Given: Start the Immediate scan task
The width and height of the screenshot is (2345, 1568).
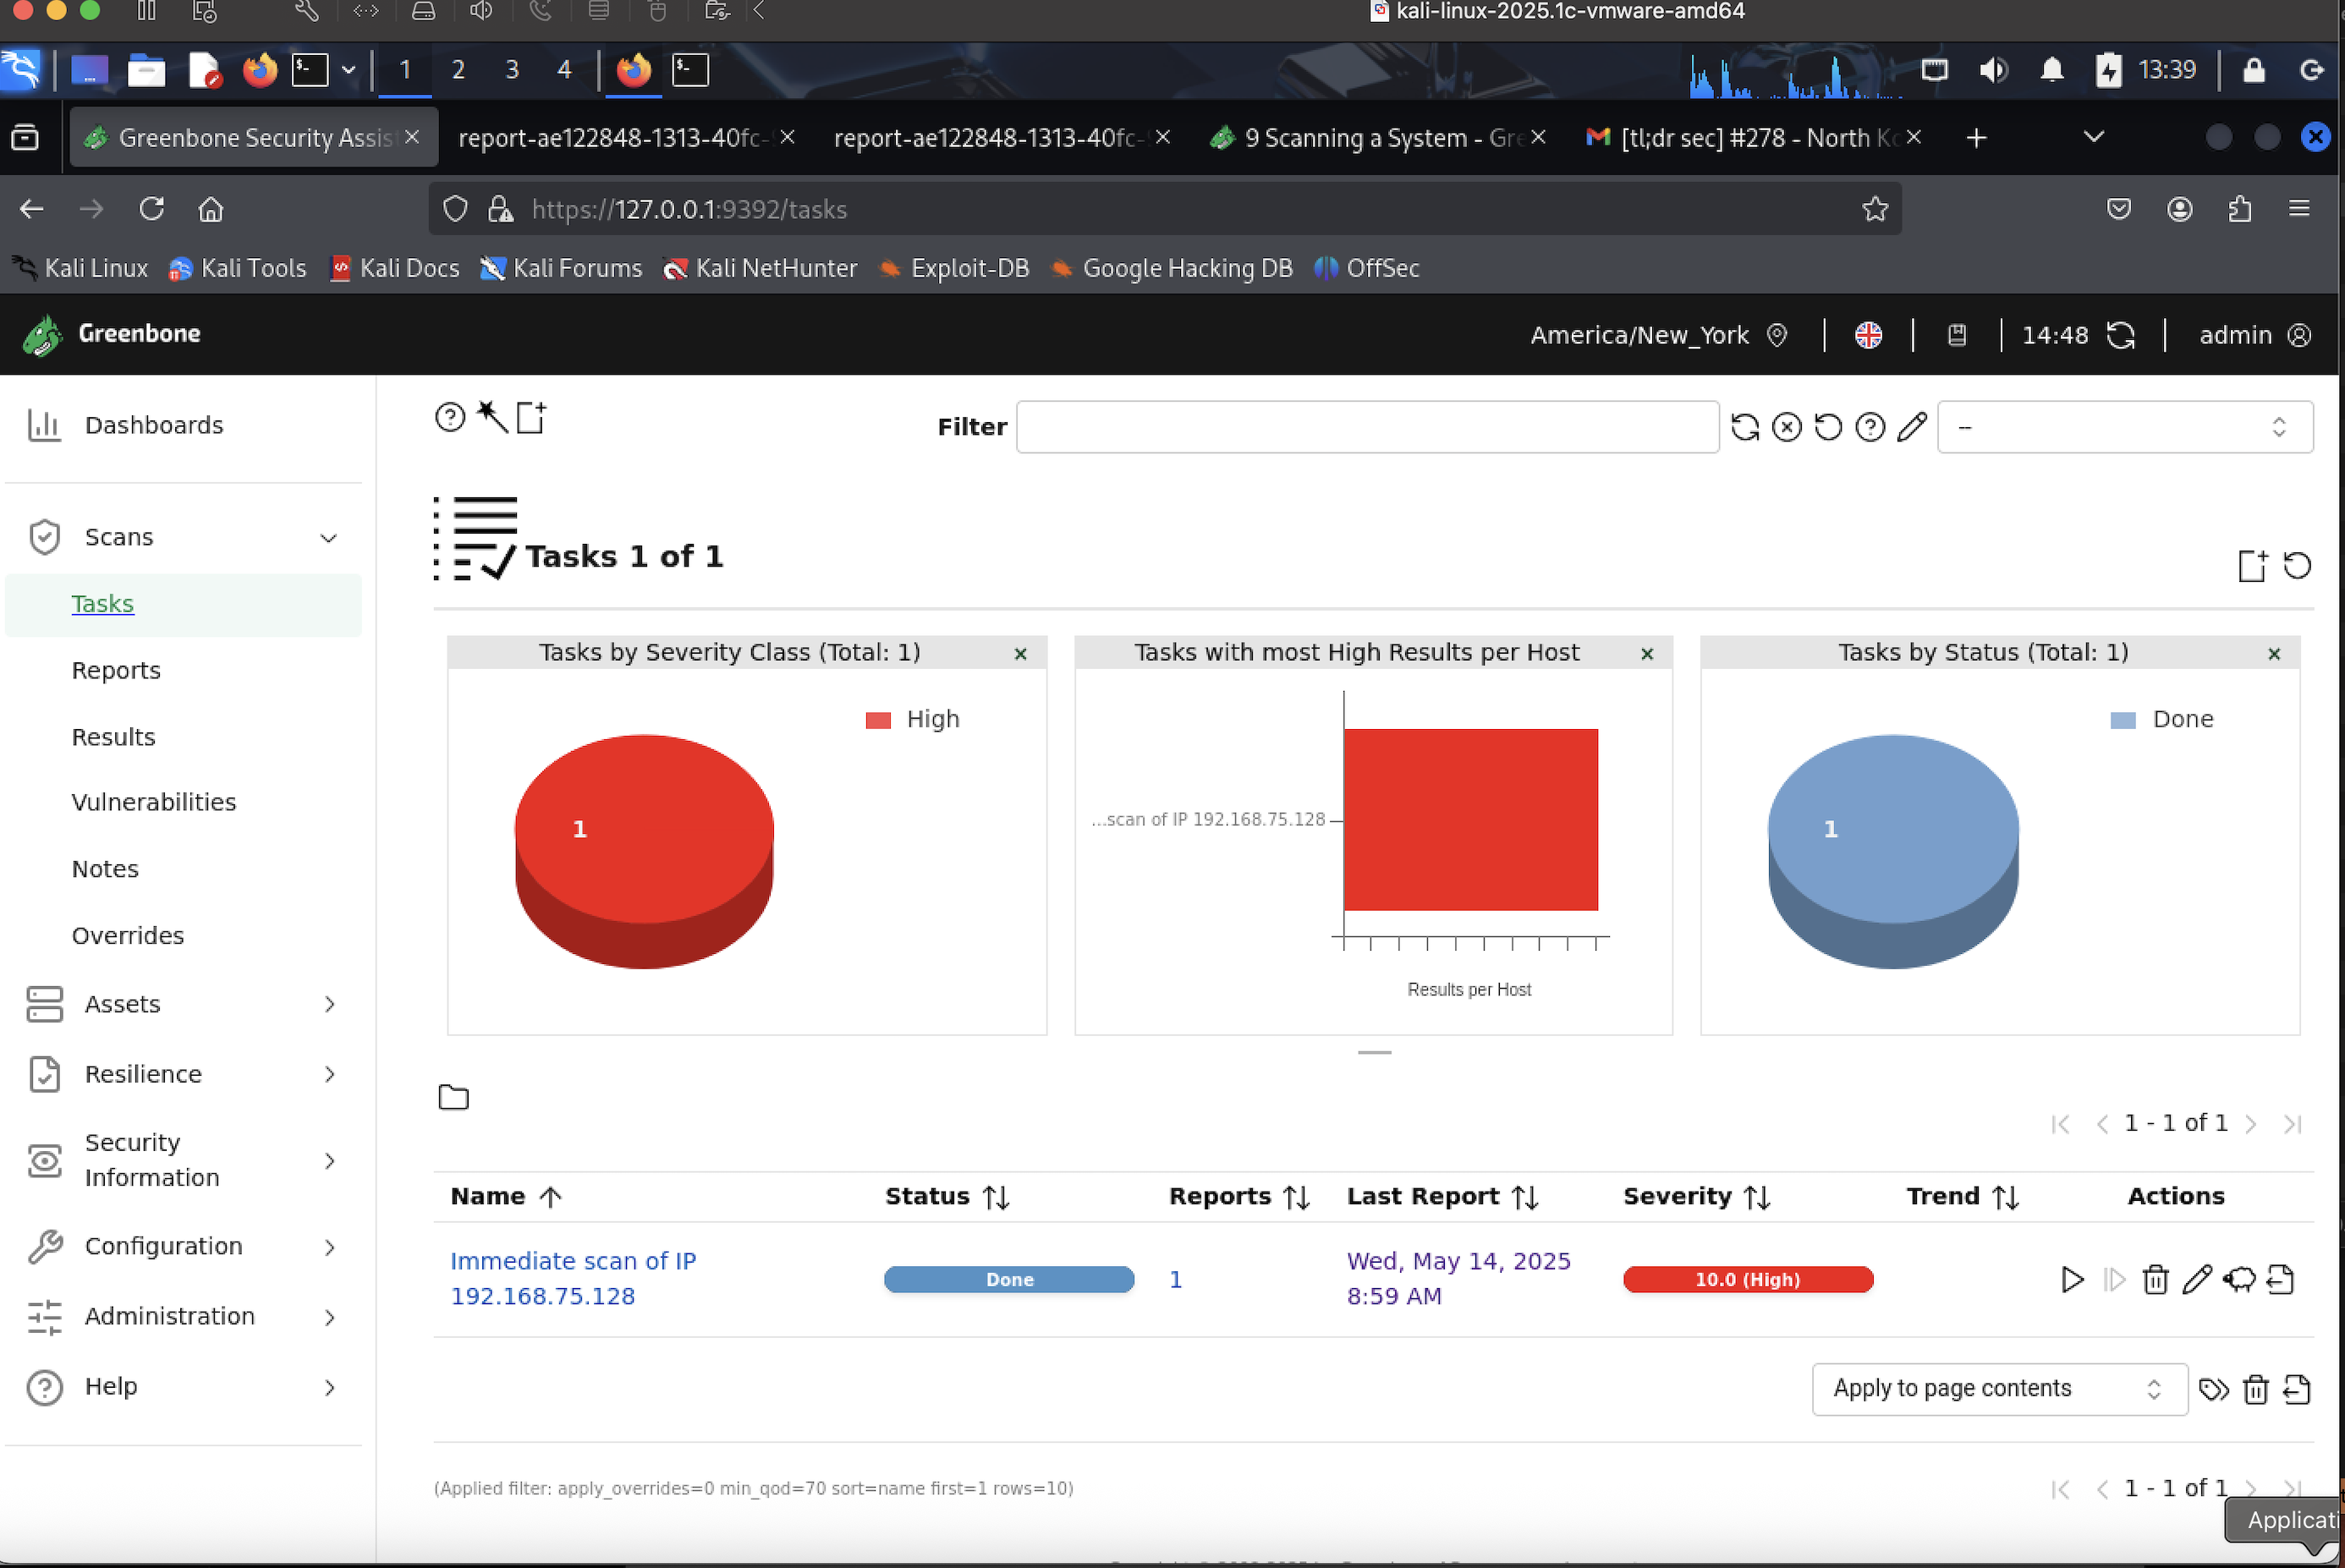Looking at the screenshot, I should pyautogui.click(x=2072, y=1279).
